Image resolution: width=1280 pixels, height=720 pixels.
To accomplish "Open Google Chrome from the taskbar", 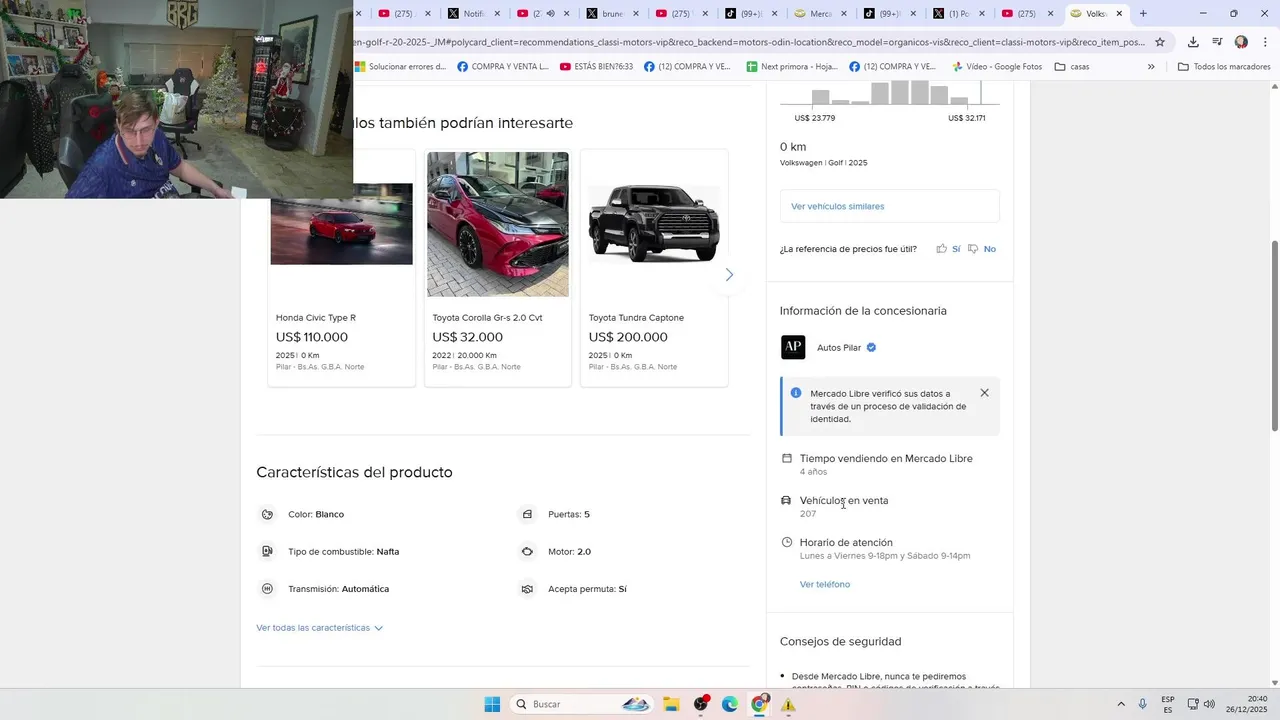I will pos(760,704).
